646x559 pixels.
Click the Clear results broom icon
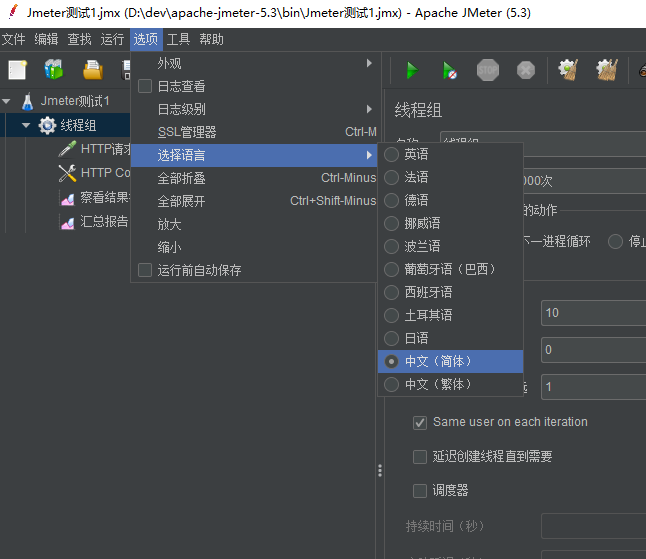[x=569, y=70]
